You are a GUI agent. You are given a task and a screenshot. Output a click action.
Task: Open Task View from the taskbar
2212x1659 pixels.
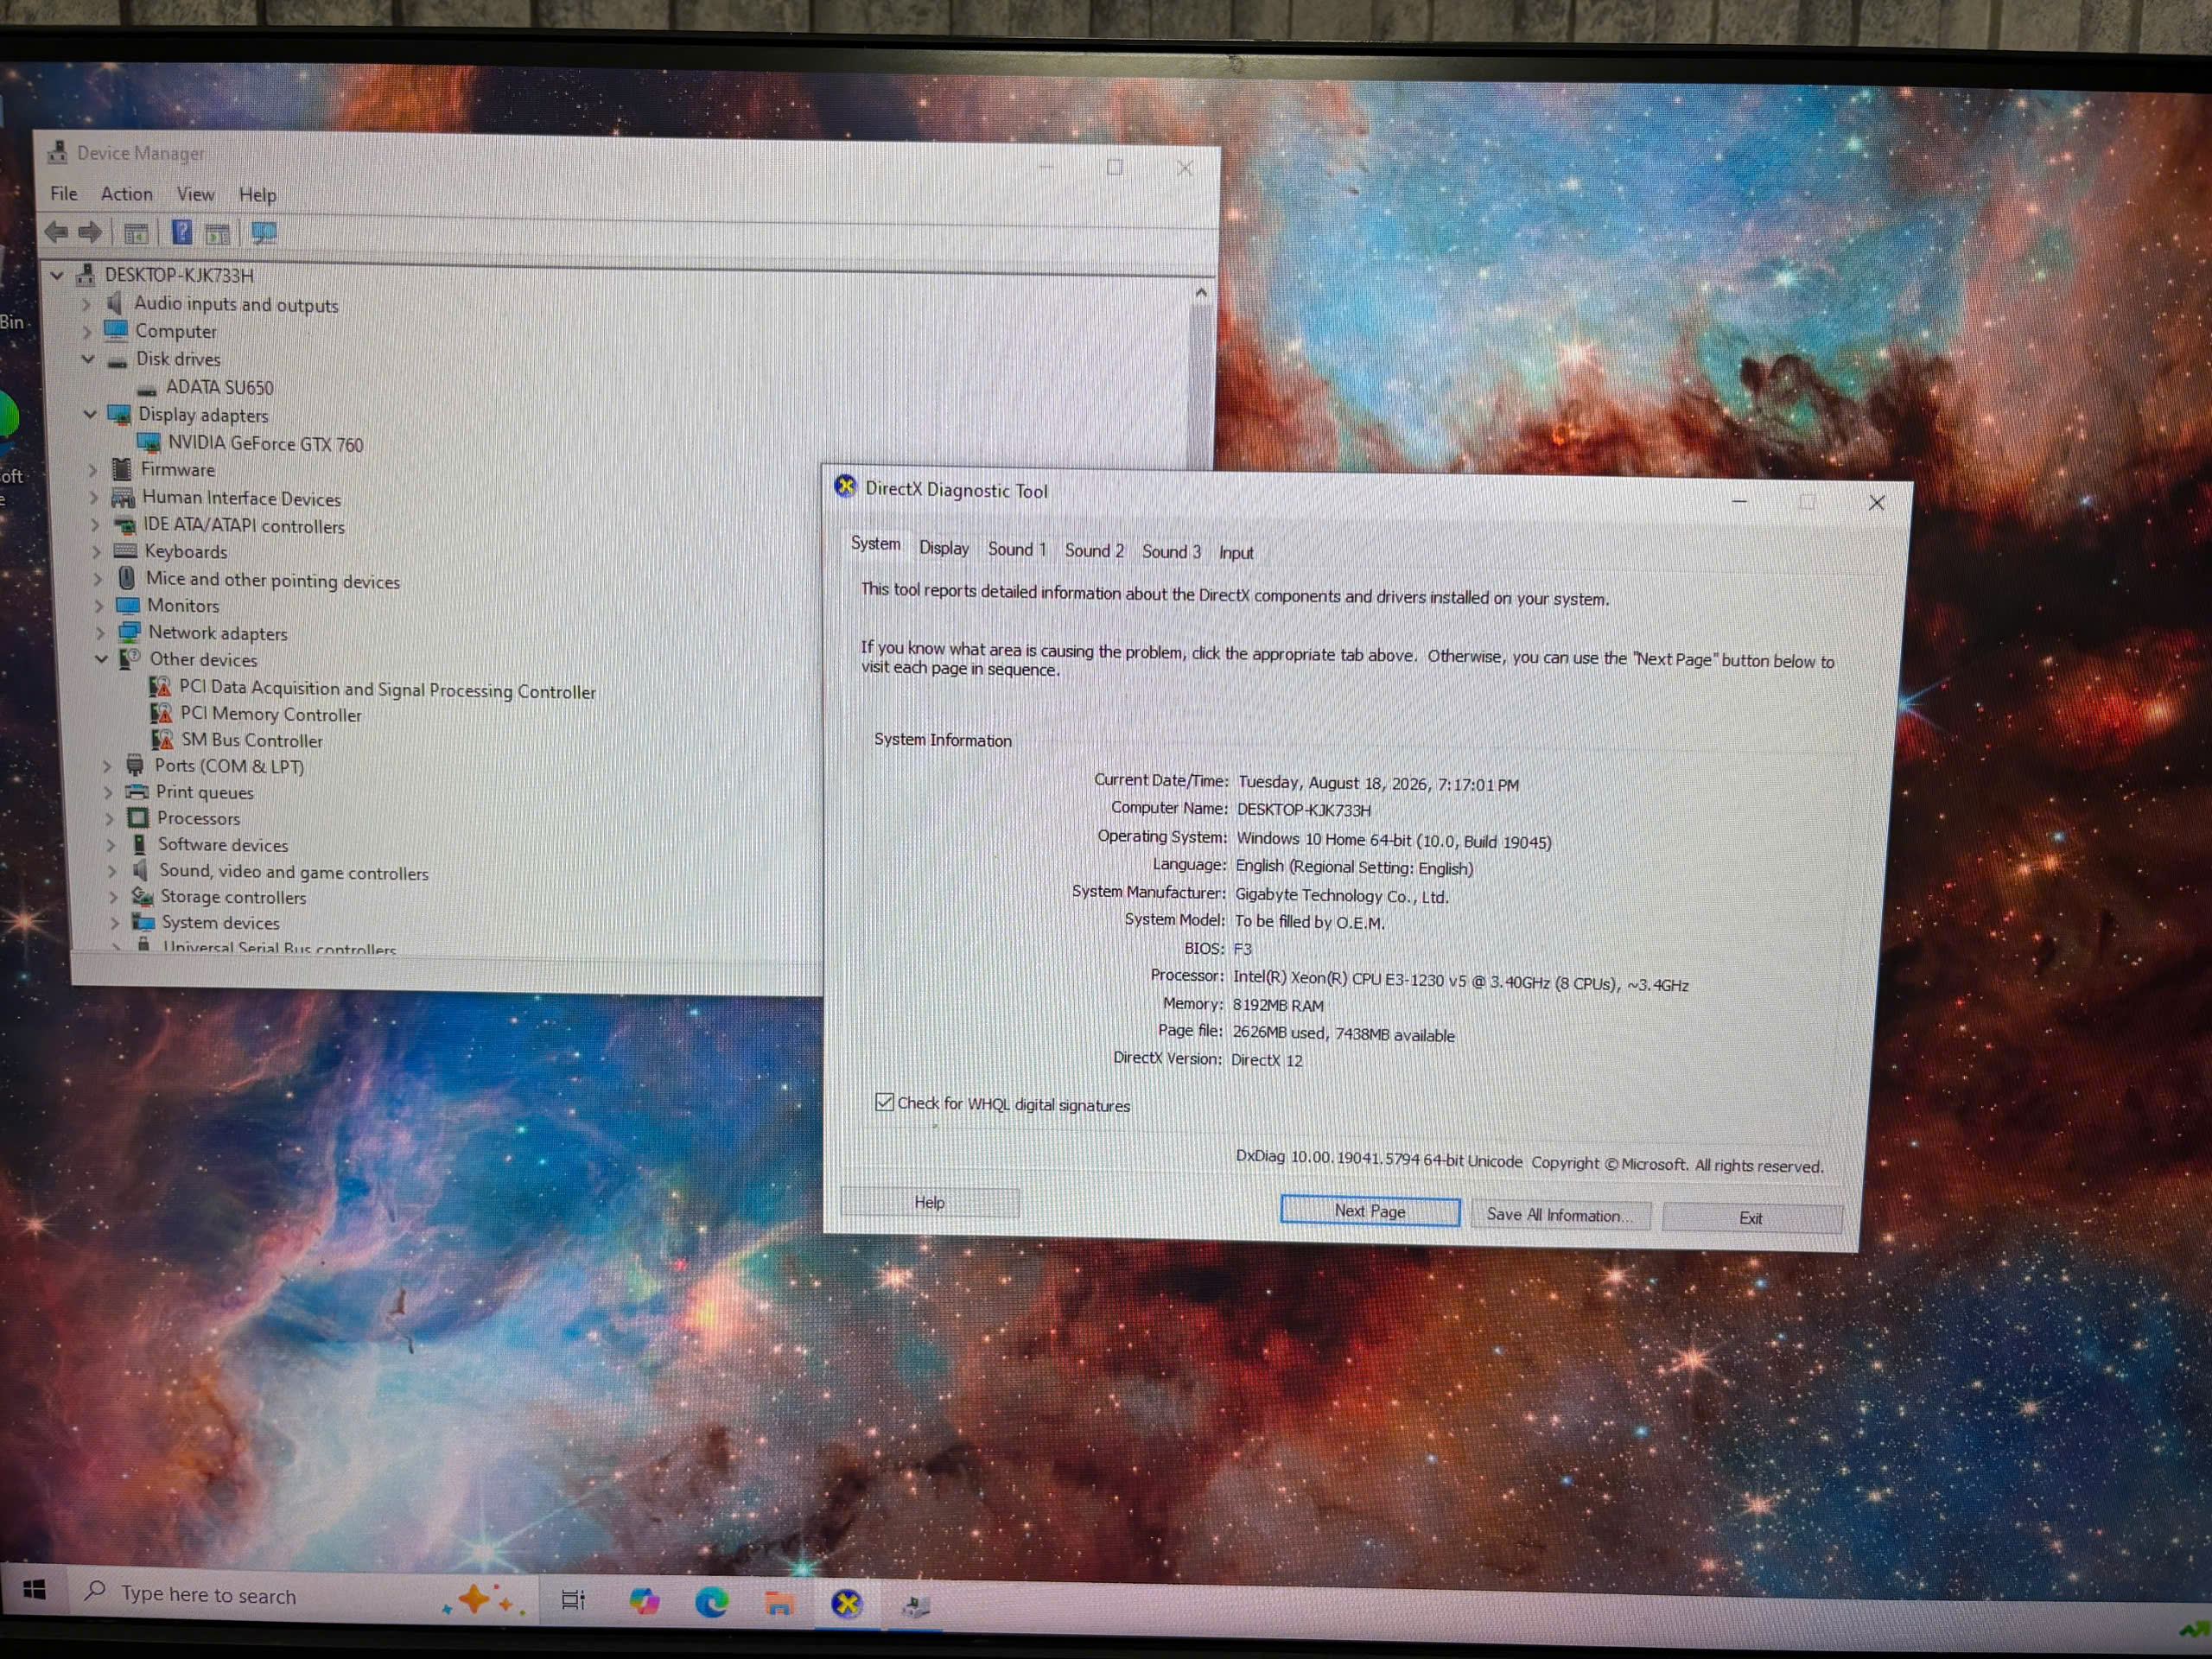pyautogui.click(x=573, y=1599)
